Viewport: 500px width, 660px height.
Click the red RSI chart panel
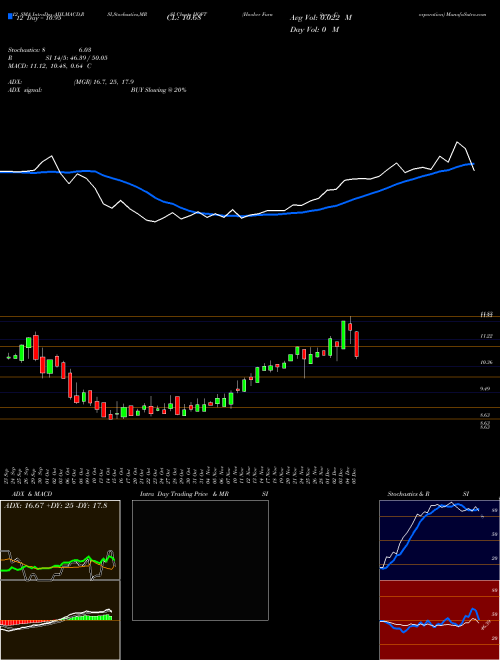(x=439, y=620)
